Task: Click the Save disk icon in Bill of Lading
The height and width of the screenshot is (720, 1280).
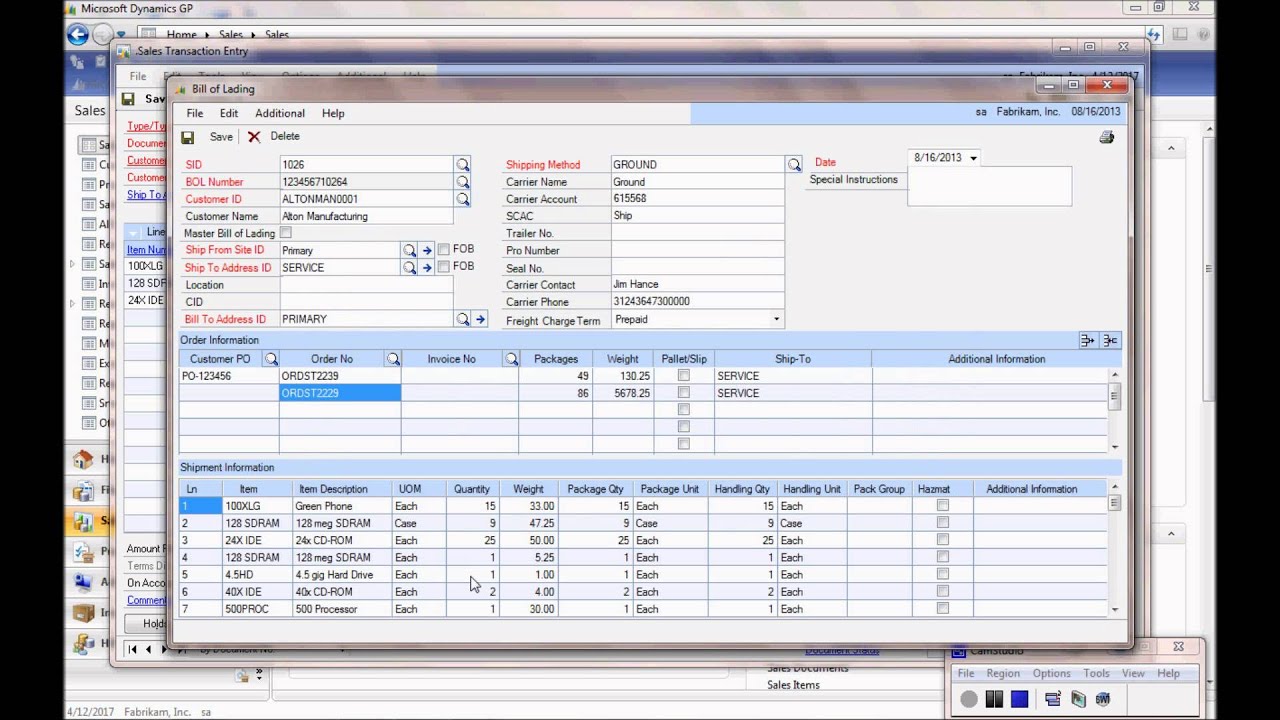Action: click(187, 137)
